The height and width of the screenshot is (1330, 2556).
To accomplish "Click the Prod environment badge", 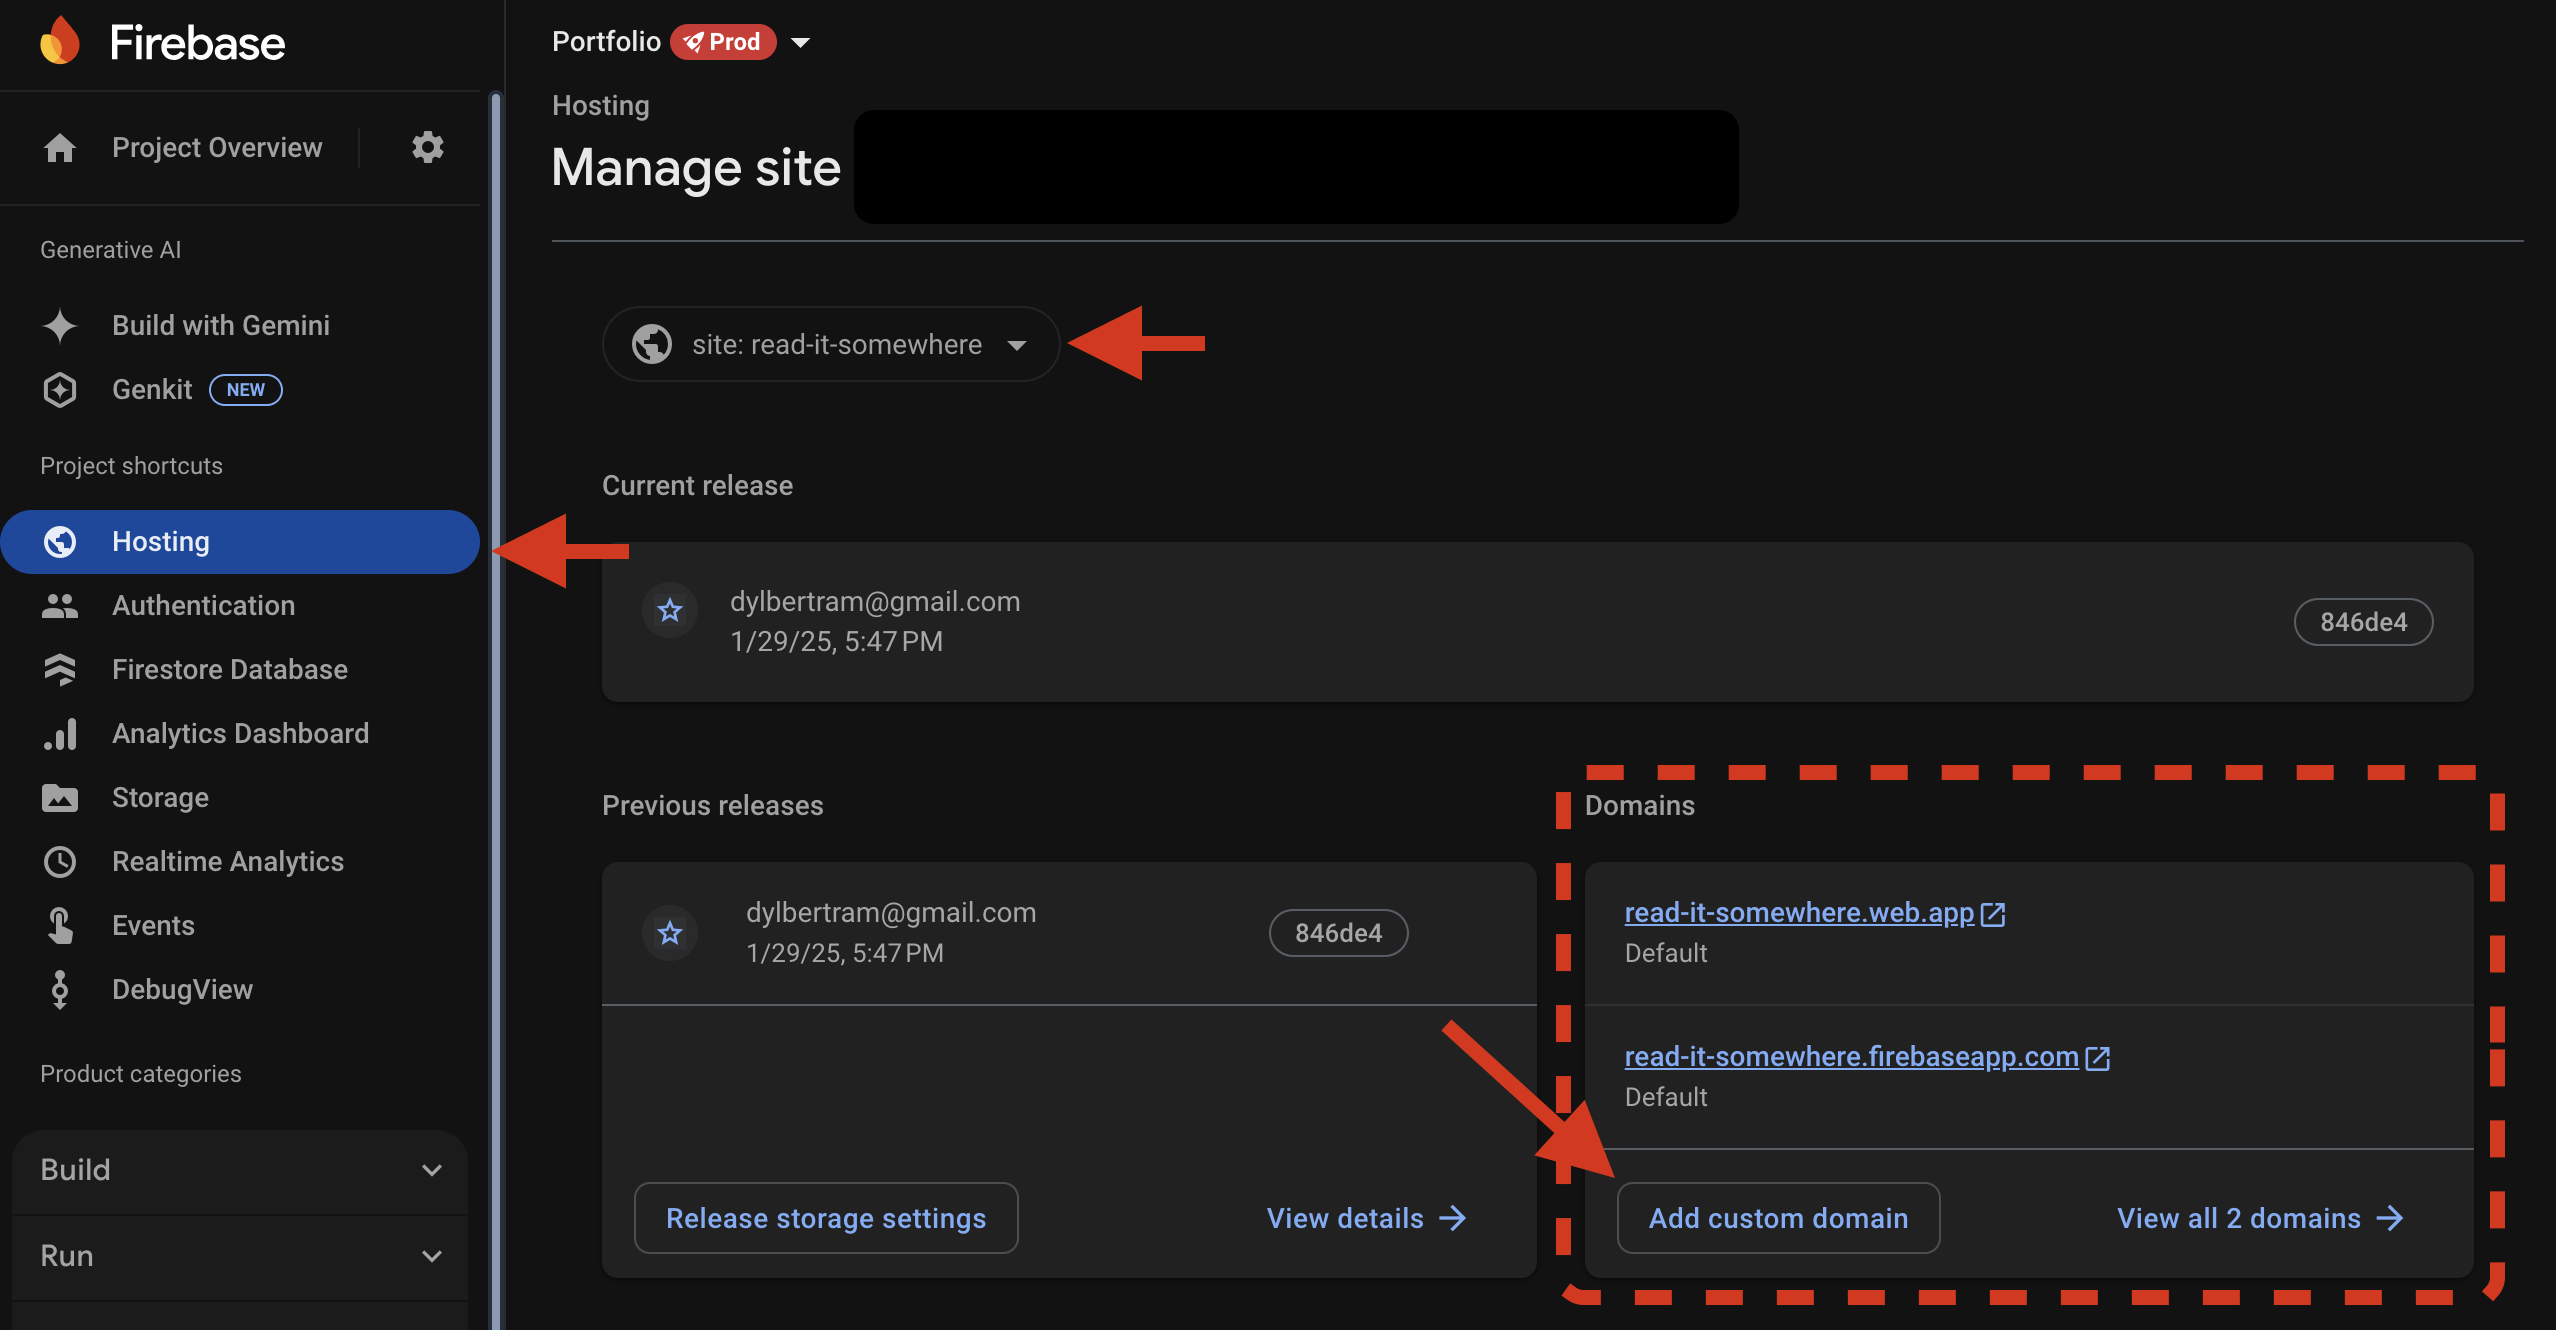I will (723, 41).
